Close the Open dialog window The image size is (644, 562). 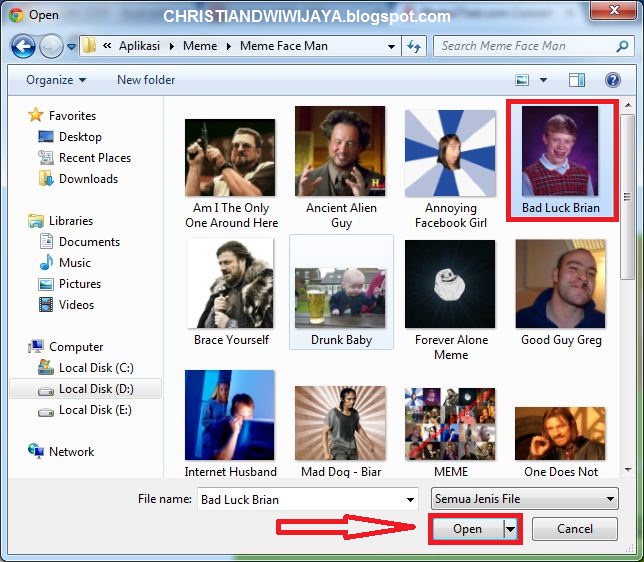pyautogui.click(x=614, y=10)
